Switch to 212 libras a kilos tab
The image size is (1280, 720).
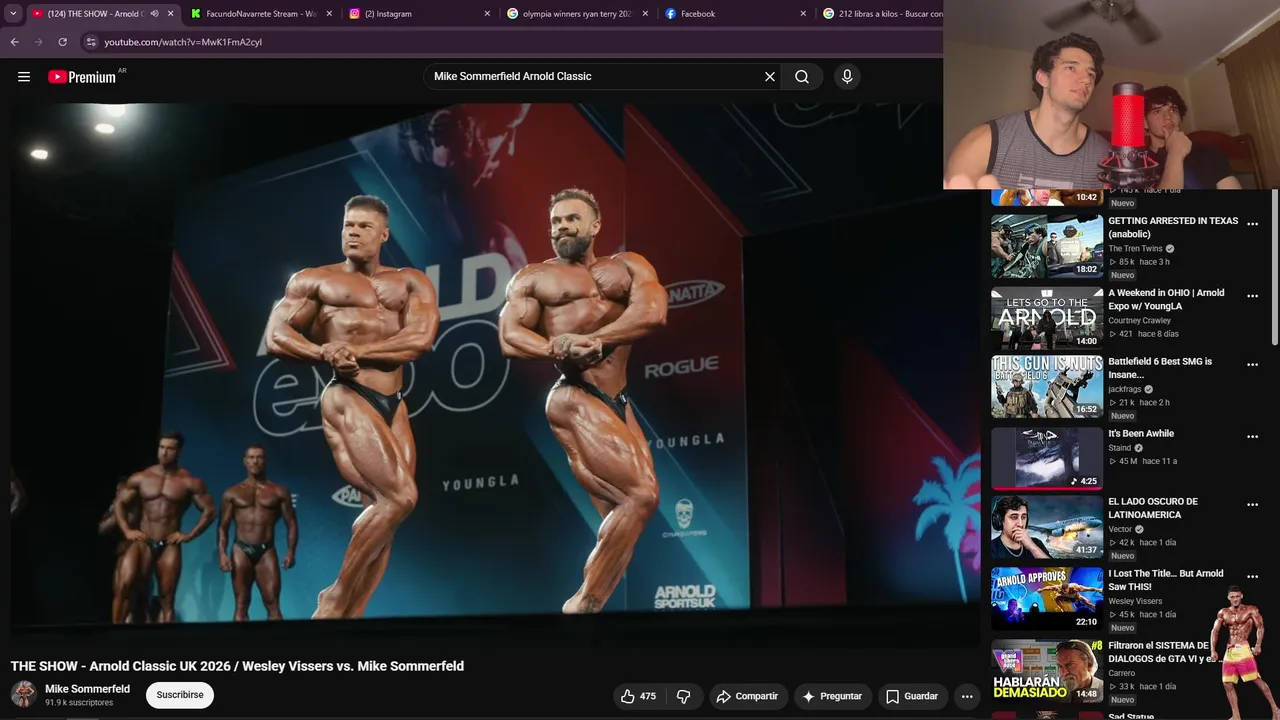pyautogui.click(x=880, y=14)
